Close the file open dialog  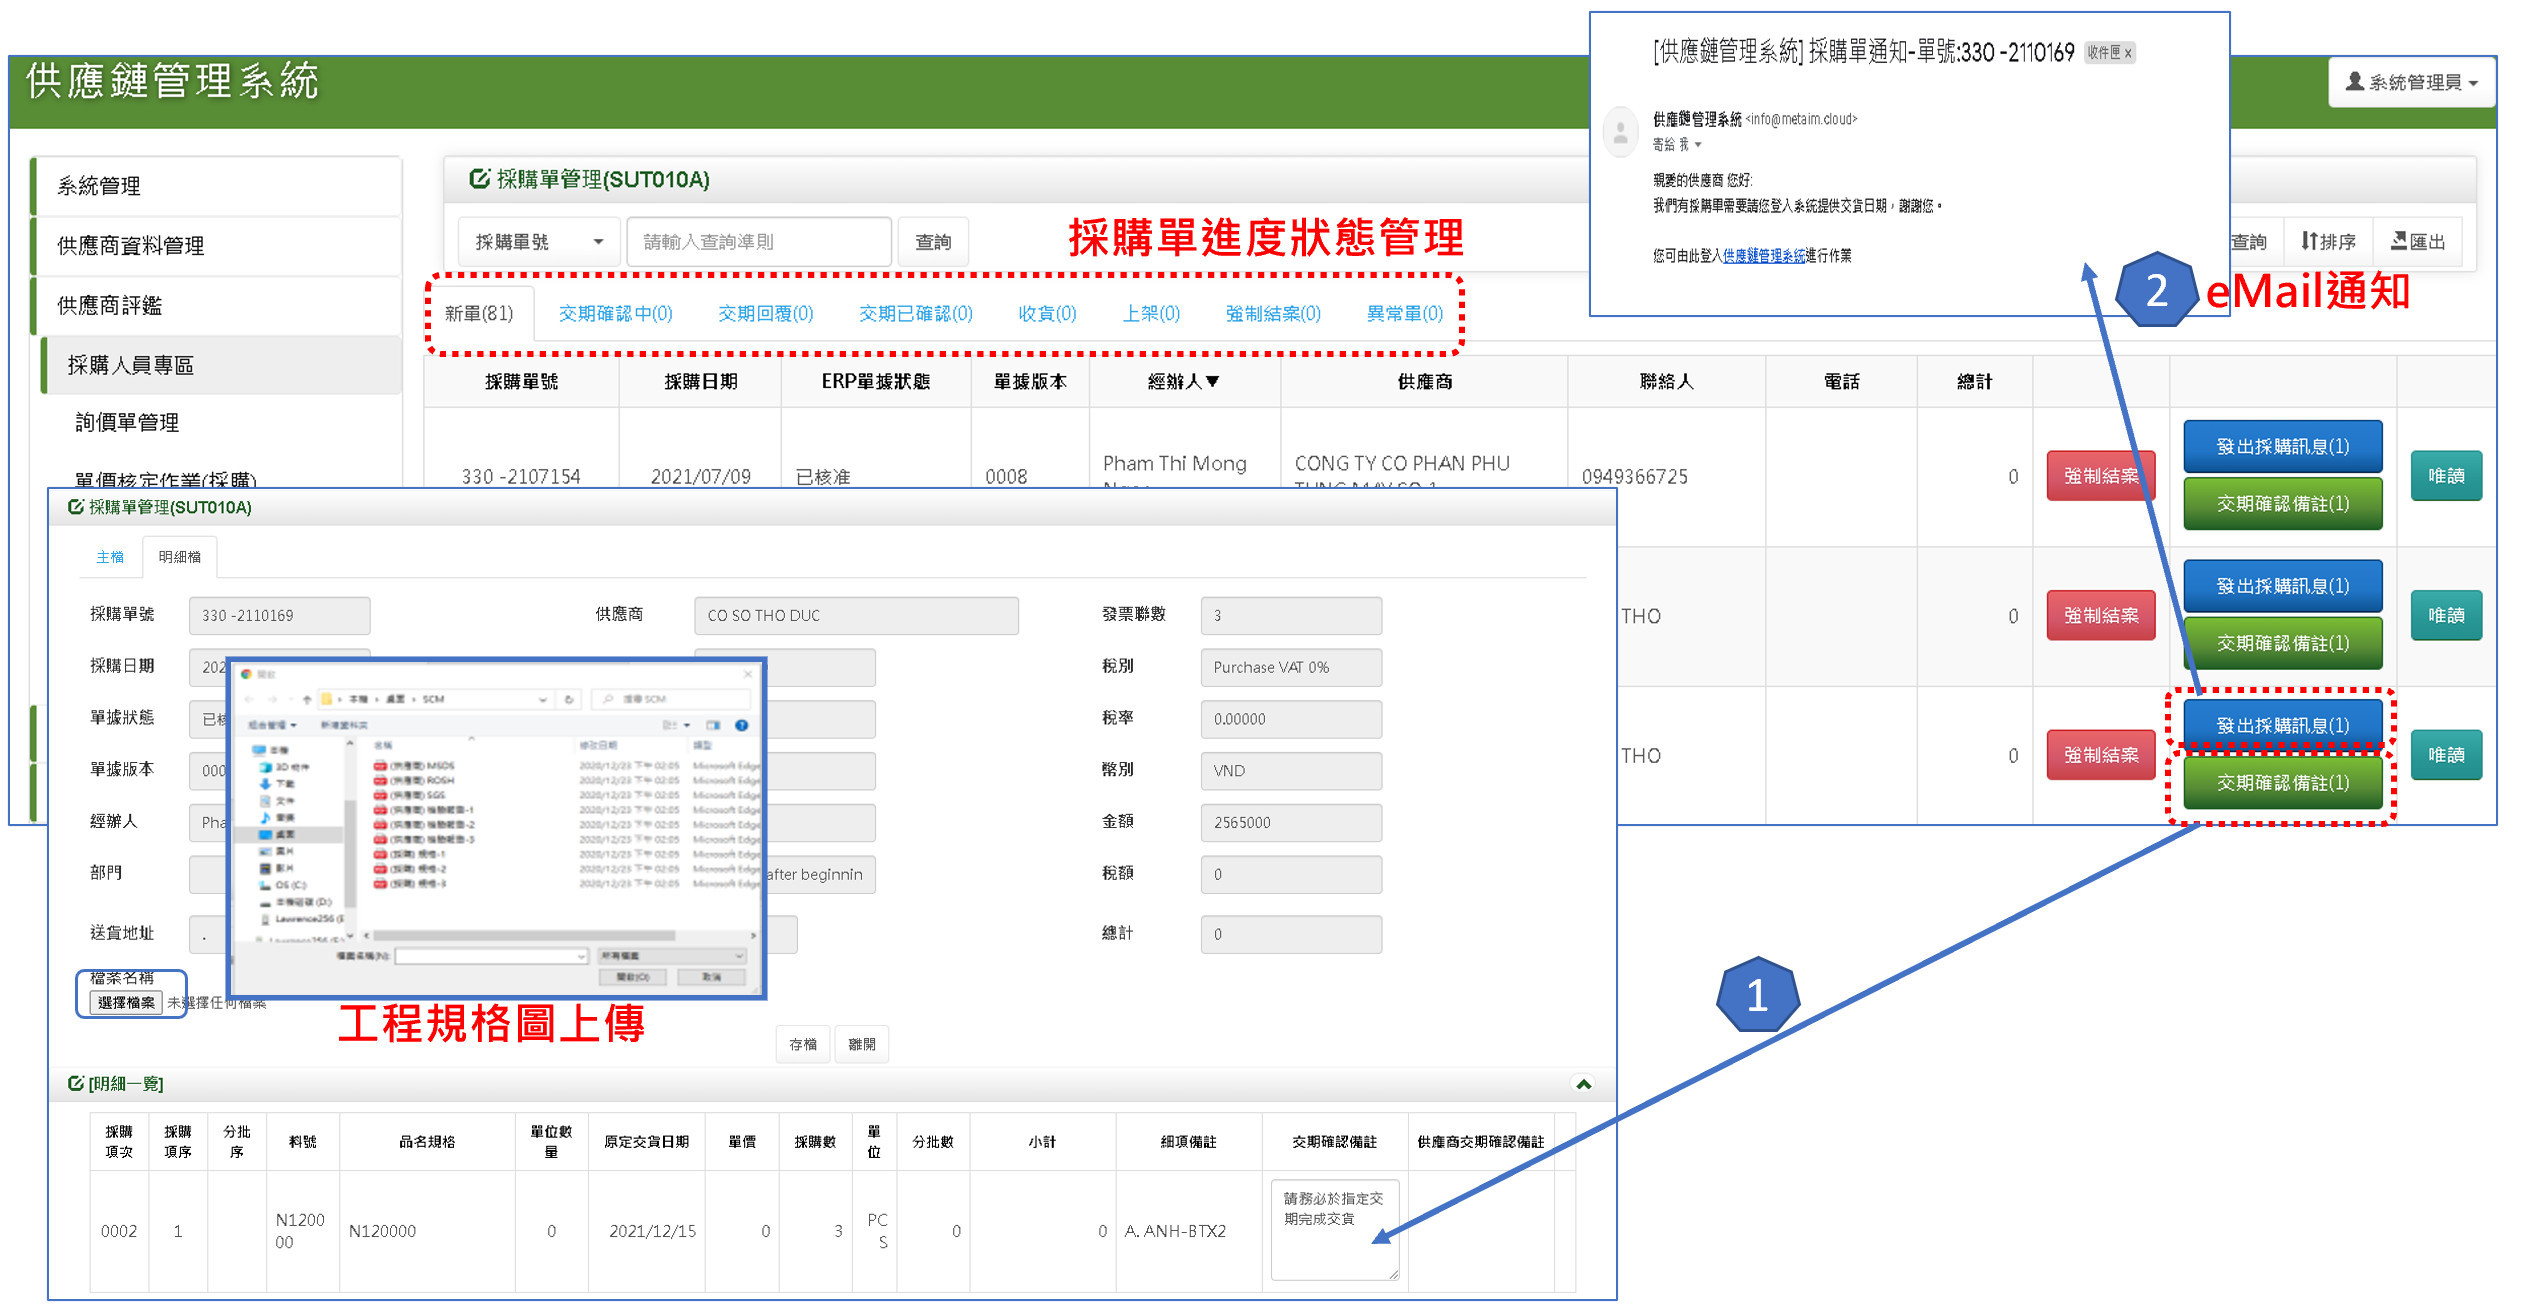[747, 674]
